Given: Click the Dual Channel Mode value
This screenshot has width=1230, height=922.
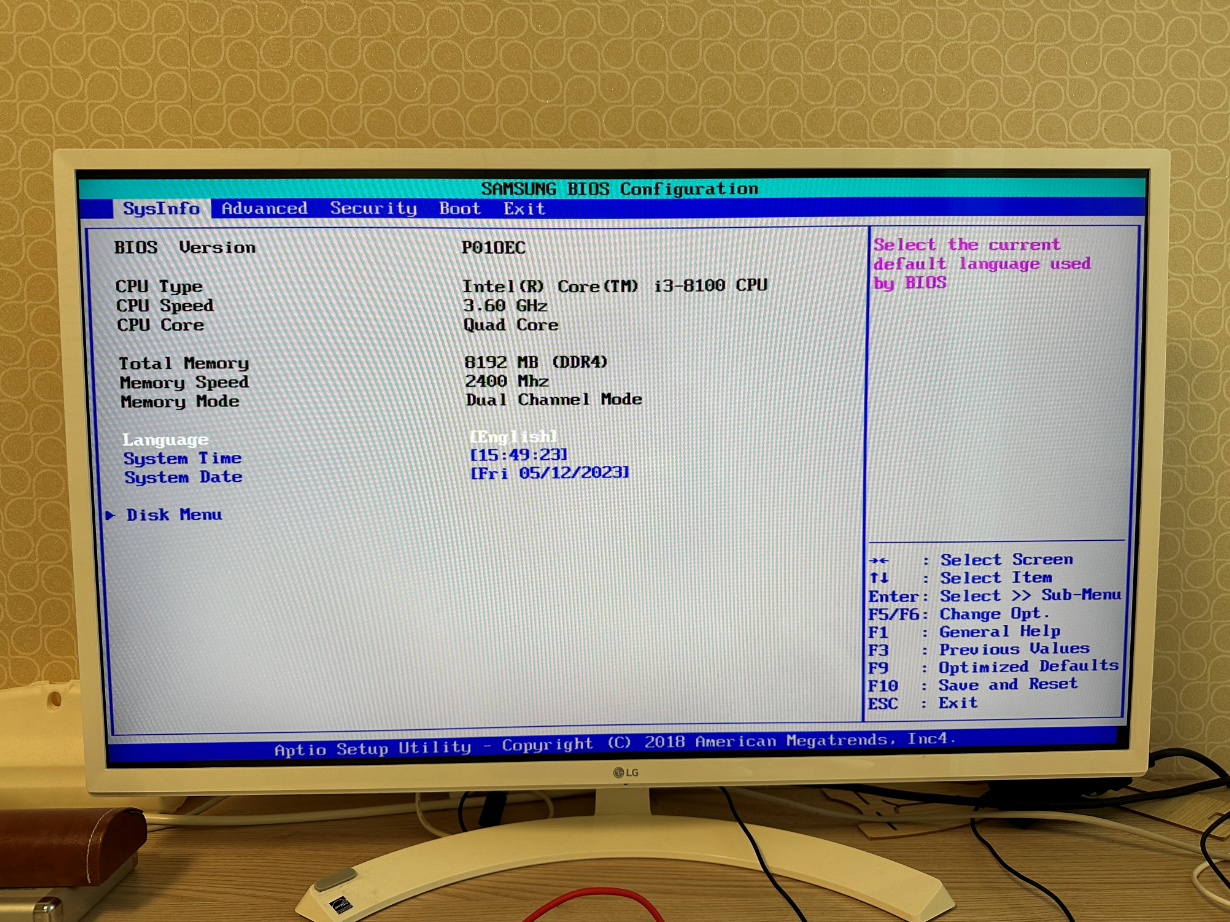Looking at the screenshot, I should pyautogui.click(x=554, y=399).
